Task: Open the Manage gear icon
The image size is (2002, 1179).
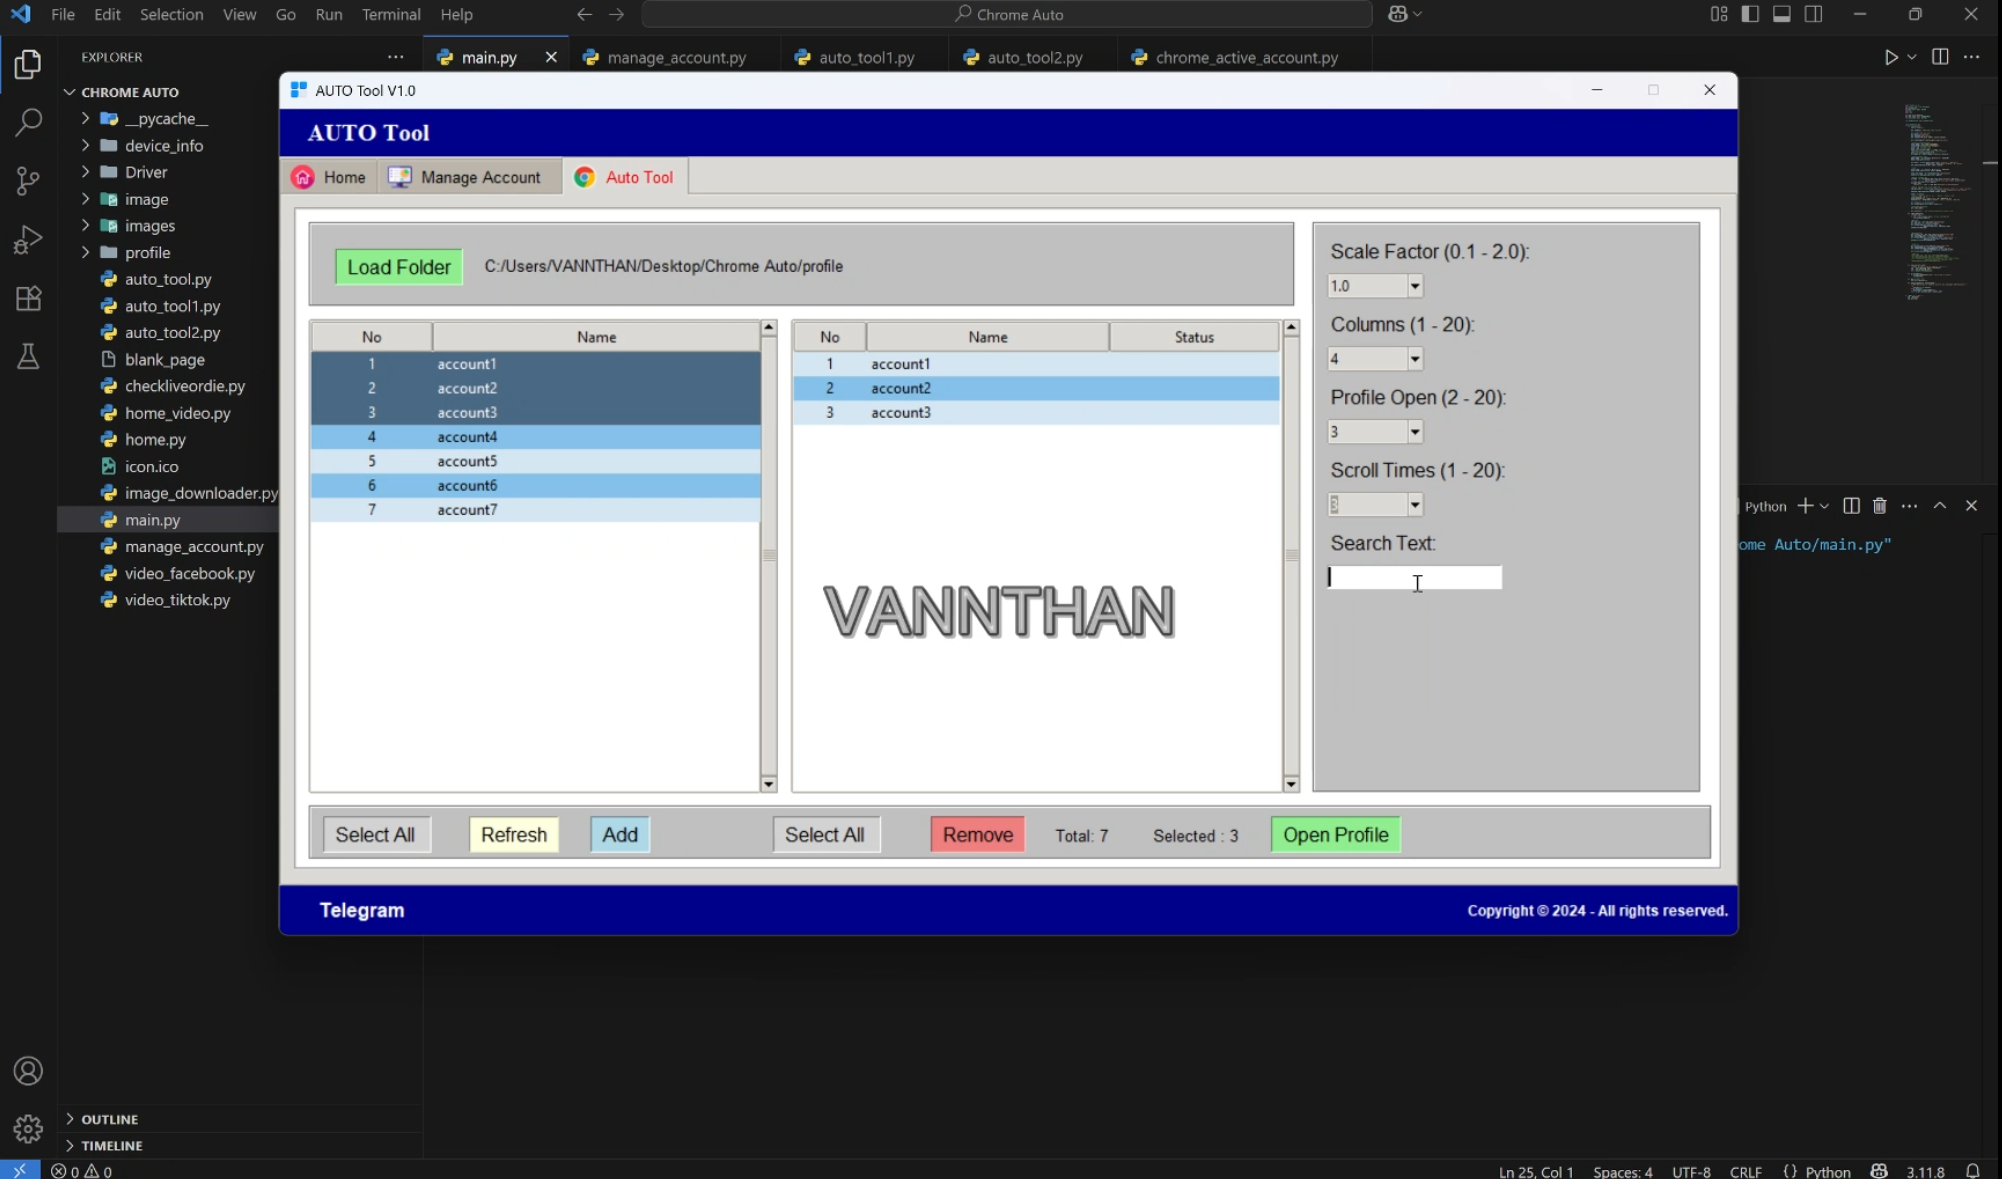Action: click(x=28, y=1128)
